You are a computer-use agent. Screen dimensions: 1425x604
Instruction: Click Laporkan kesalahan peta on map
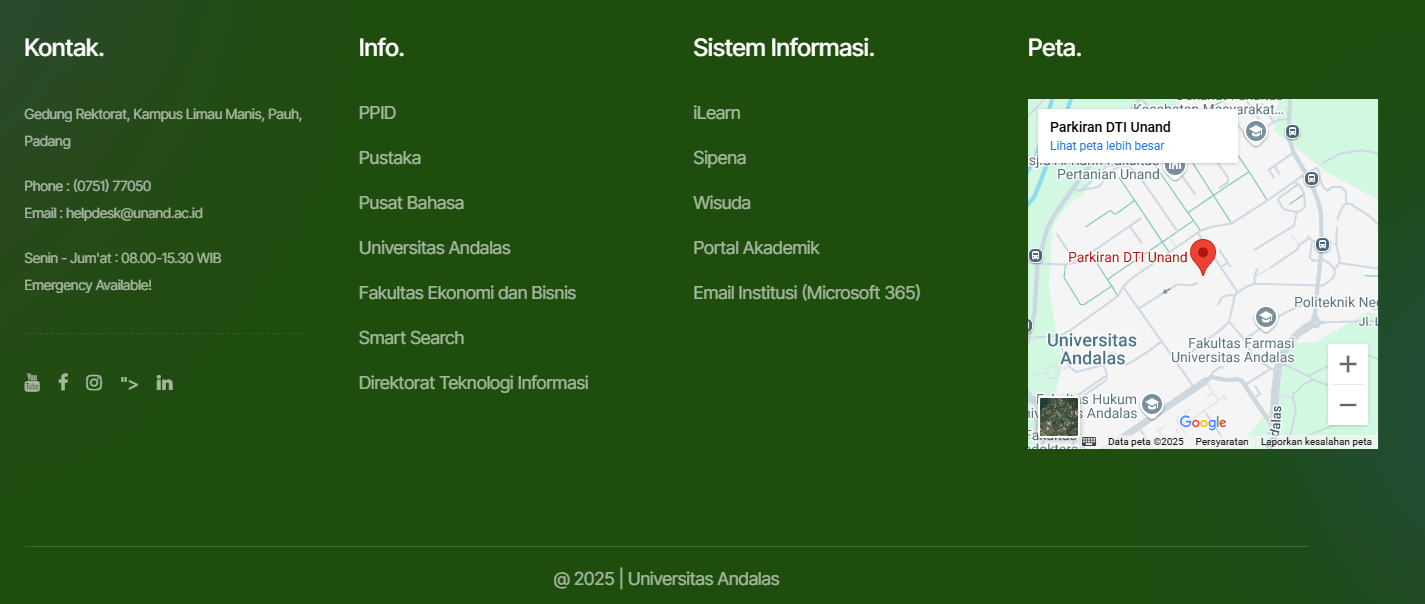[x=1315, y=442]
